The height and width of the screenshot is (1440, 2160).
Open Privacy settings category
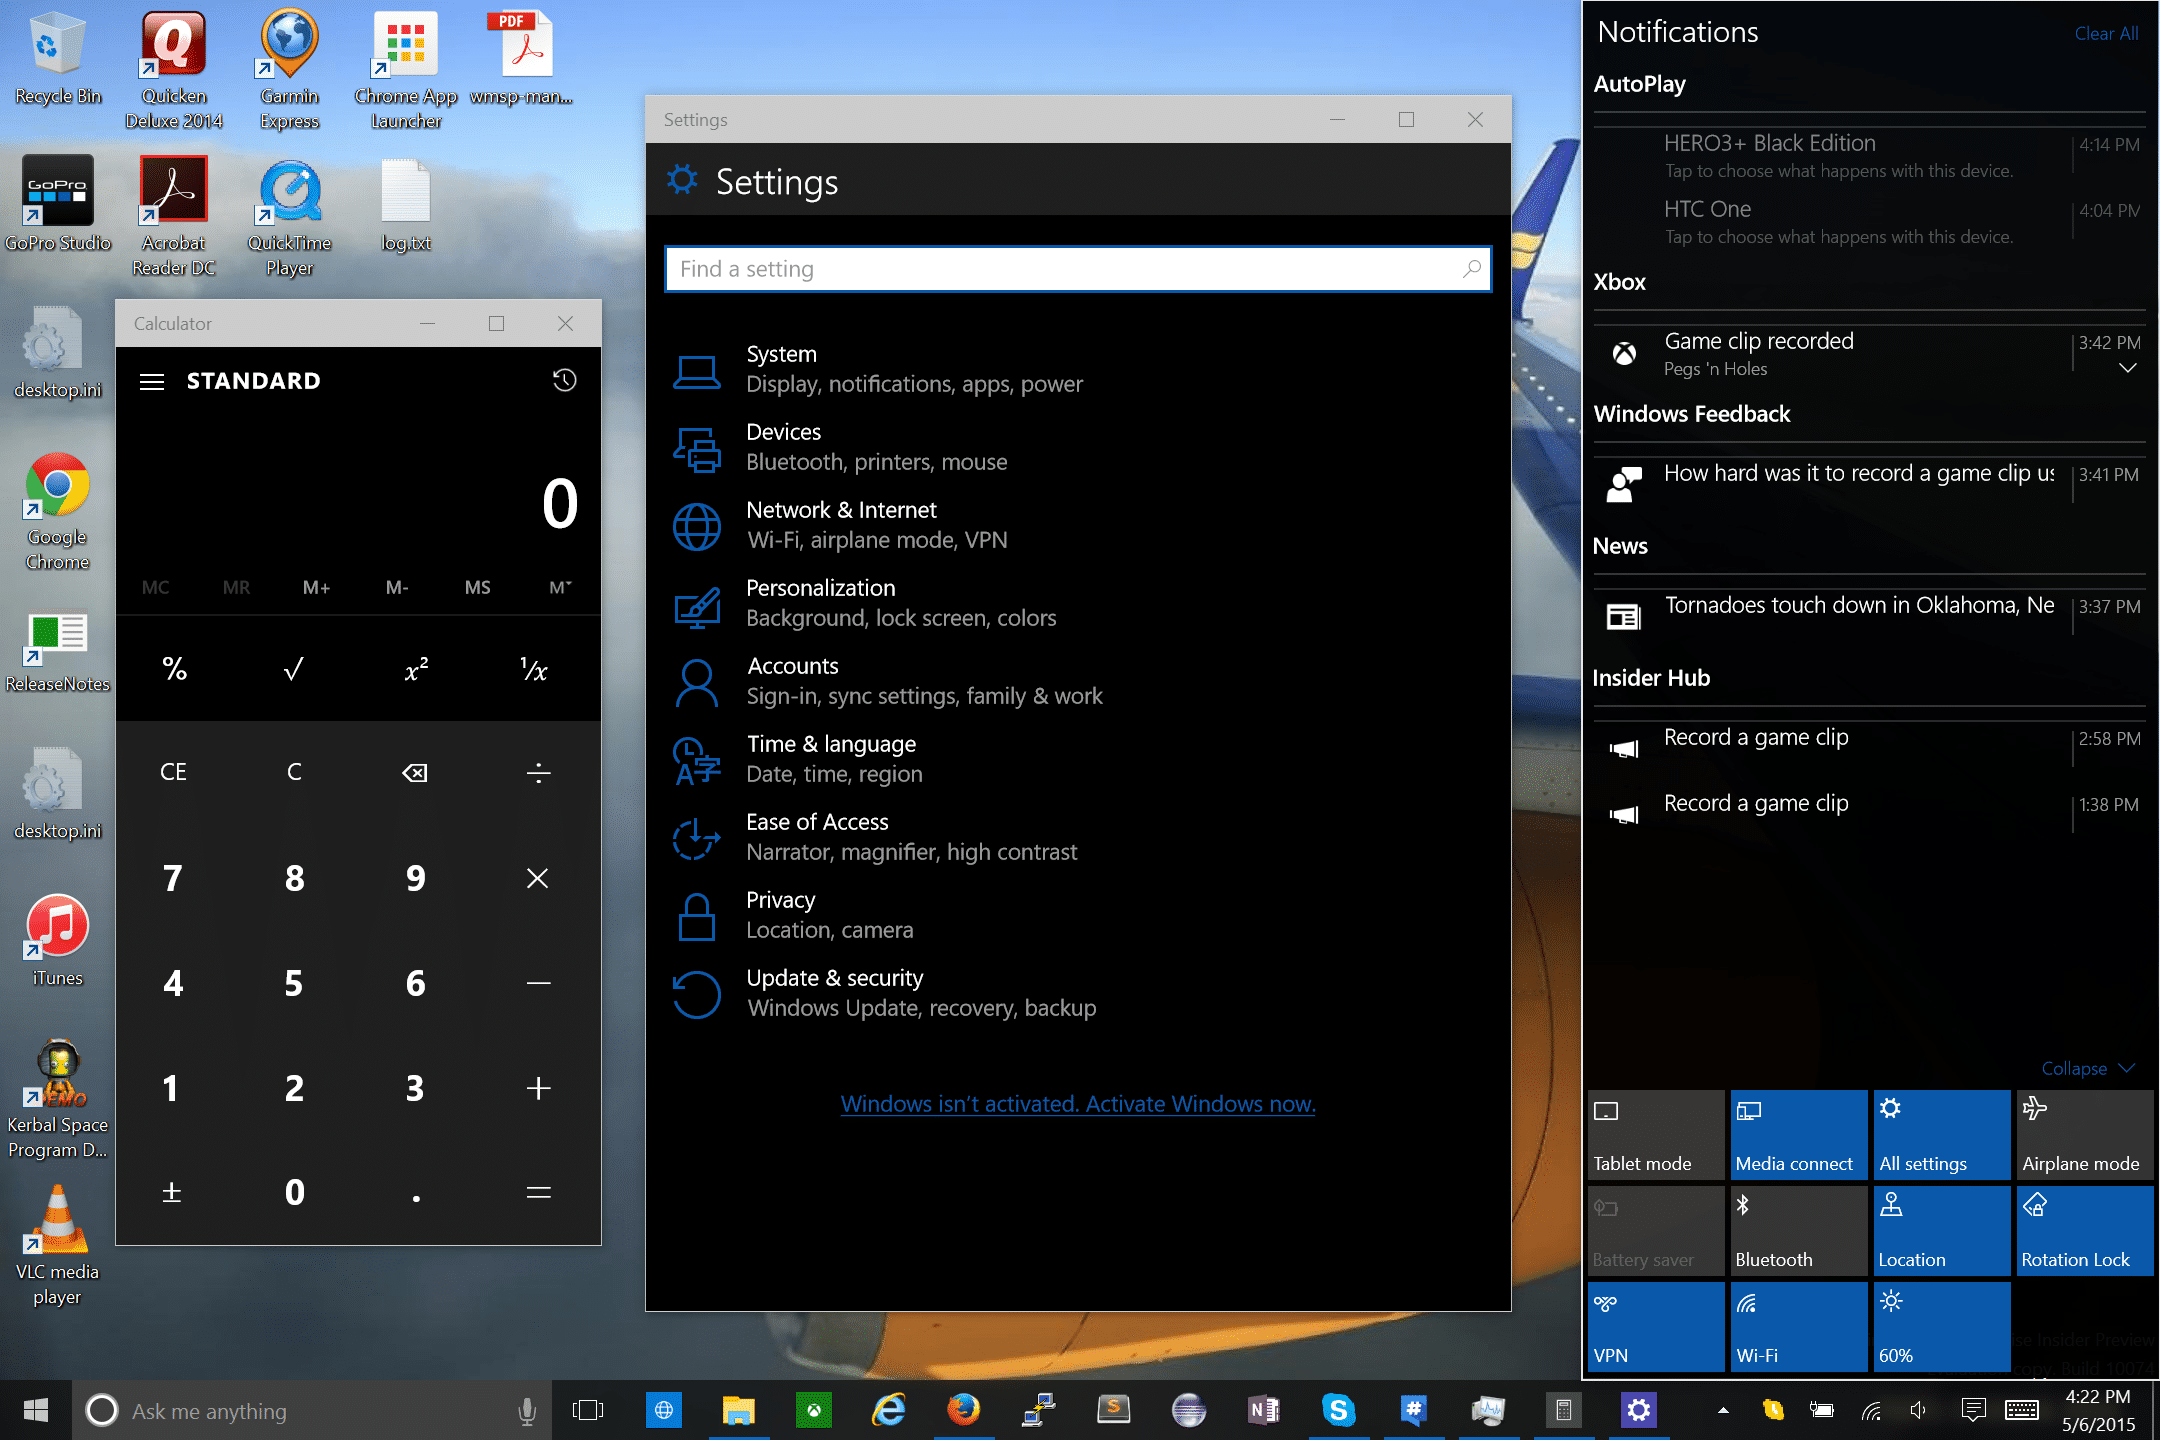1078,915
